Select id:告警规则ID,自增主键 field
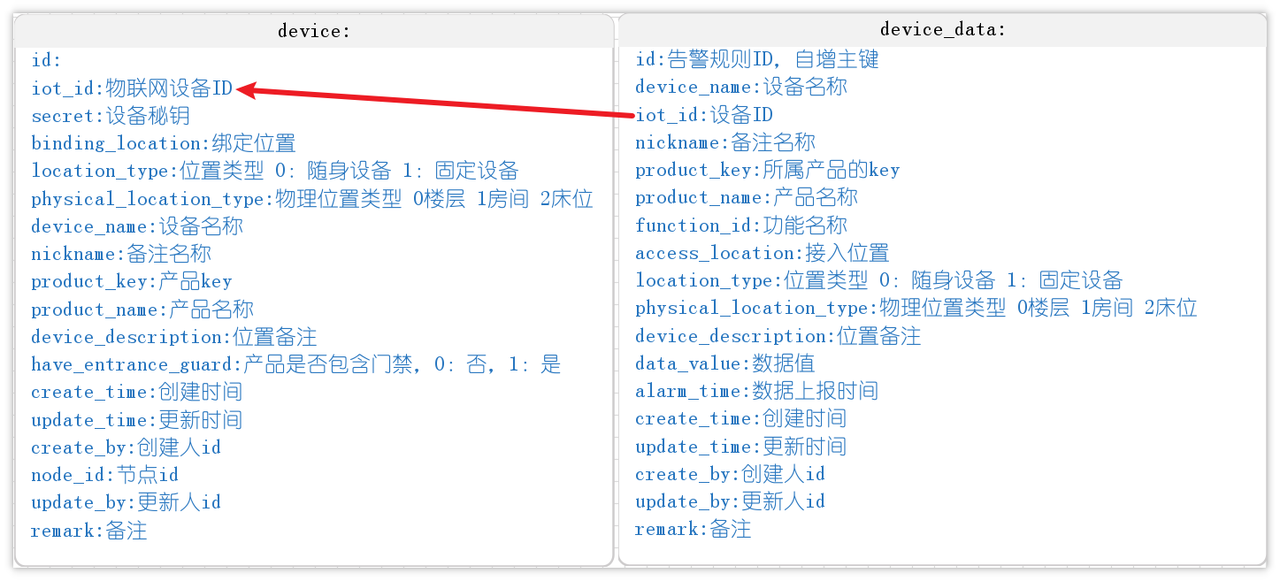This screenshot has width=1280, height=581. (757, 60)
